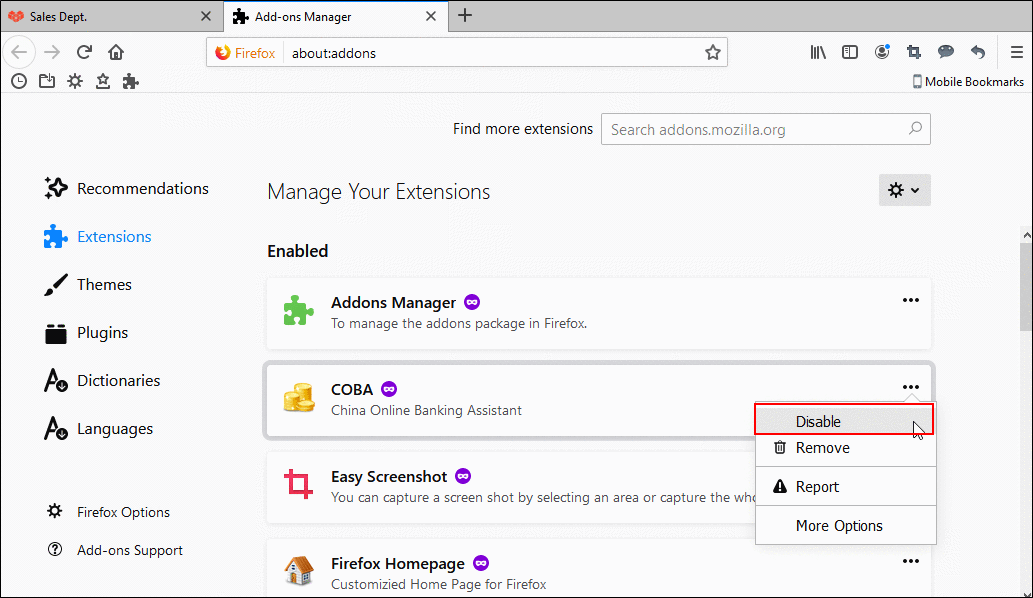Bookmark this page with the star icon
This screenshot has width=1033, height=598.
(712, 53)
